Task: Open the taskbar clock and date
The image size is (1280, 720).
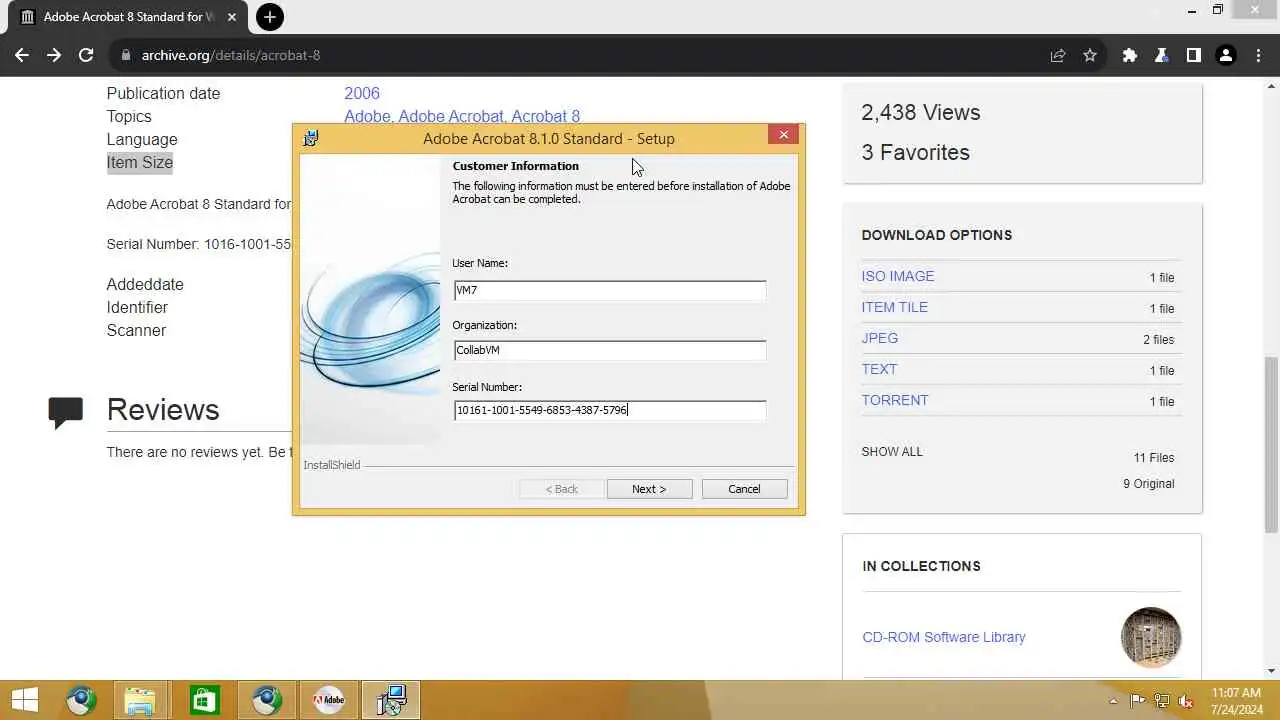Action: point(1236,700)
